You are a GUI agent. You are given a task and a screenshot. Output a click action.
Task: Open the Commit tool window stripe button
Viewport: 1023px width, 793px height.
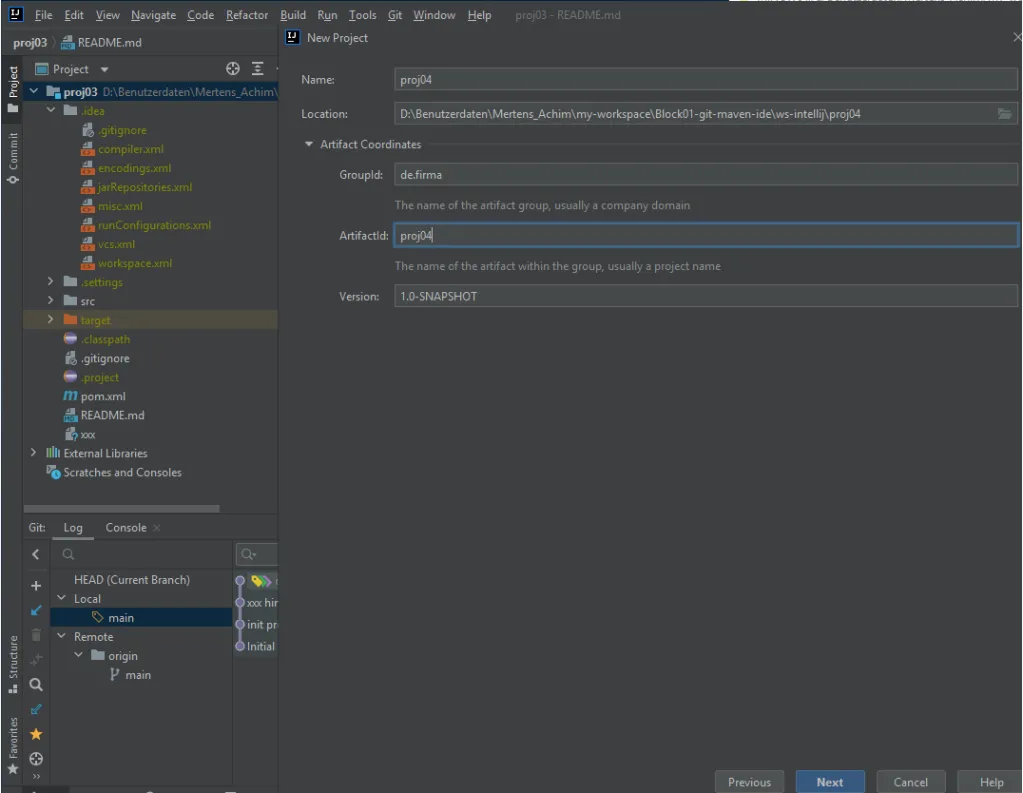[x=12, y=158]
